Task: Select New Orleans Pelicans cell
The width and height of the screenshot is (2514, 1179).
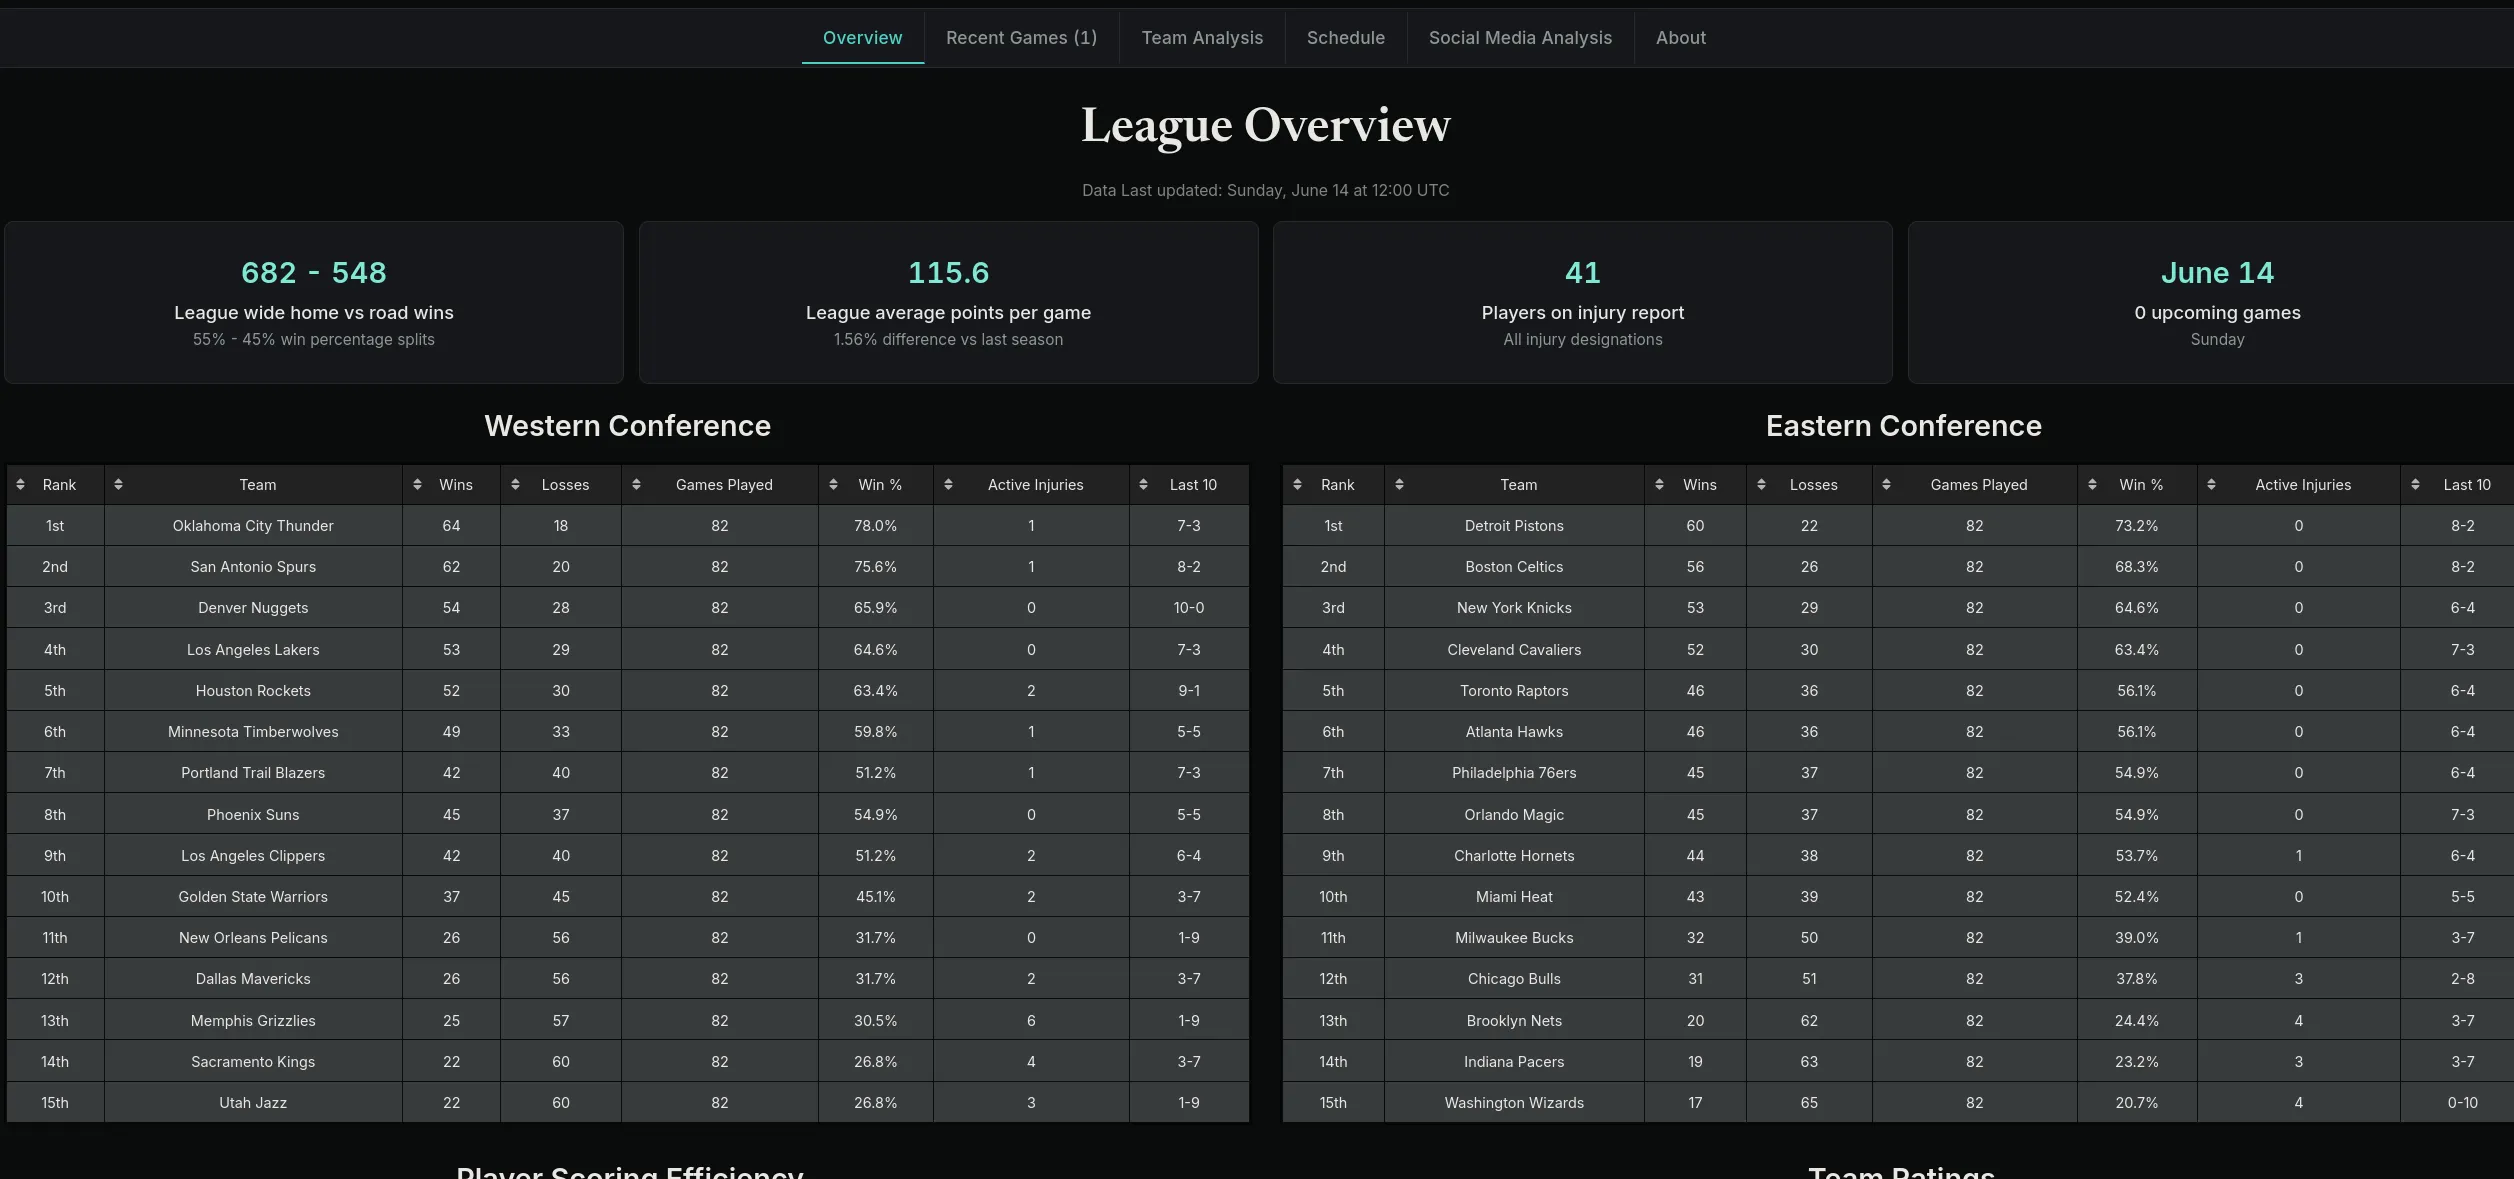Action: (x=253, y=938)
